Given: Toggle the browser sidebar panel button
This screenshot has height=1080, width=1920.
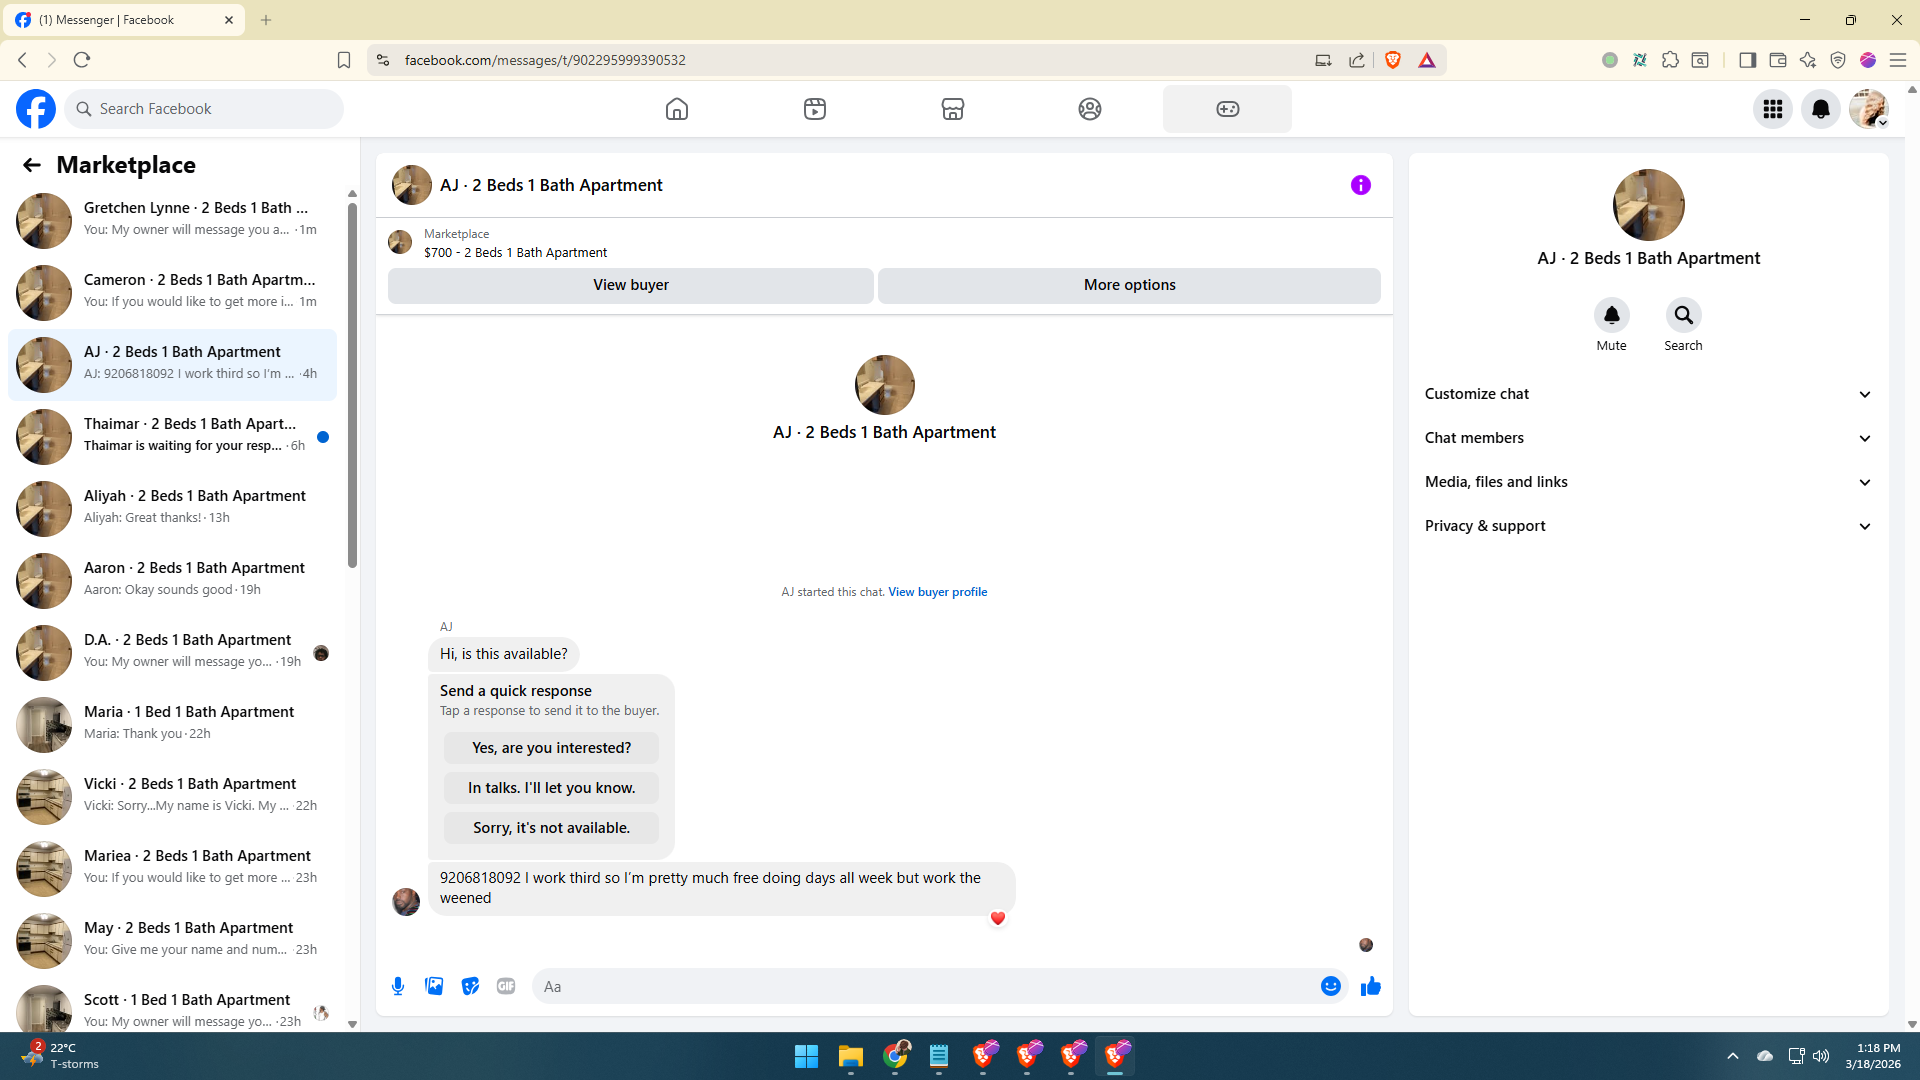Looking at the screenshot, I should point(1747,60).
